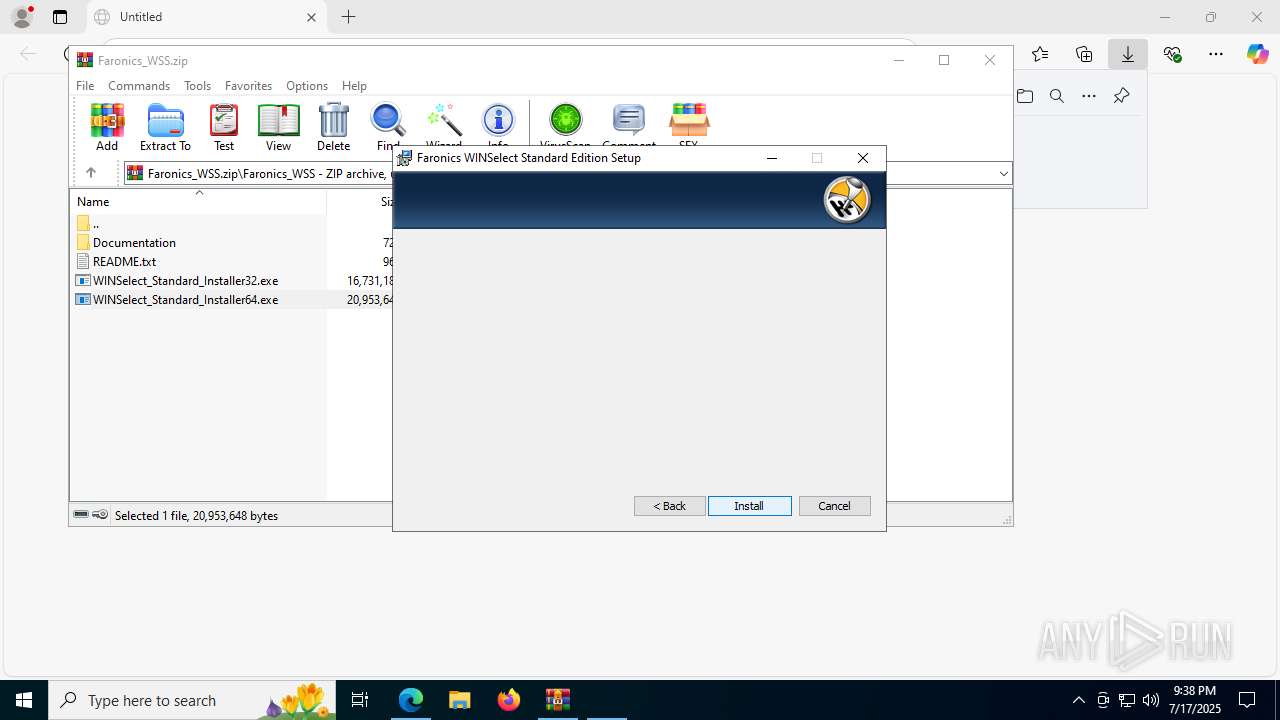This screenshot has width=1280, height=720.
Task: Open the Favorites menu
Action: (248, 86)
